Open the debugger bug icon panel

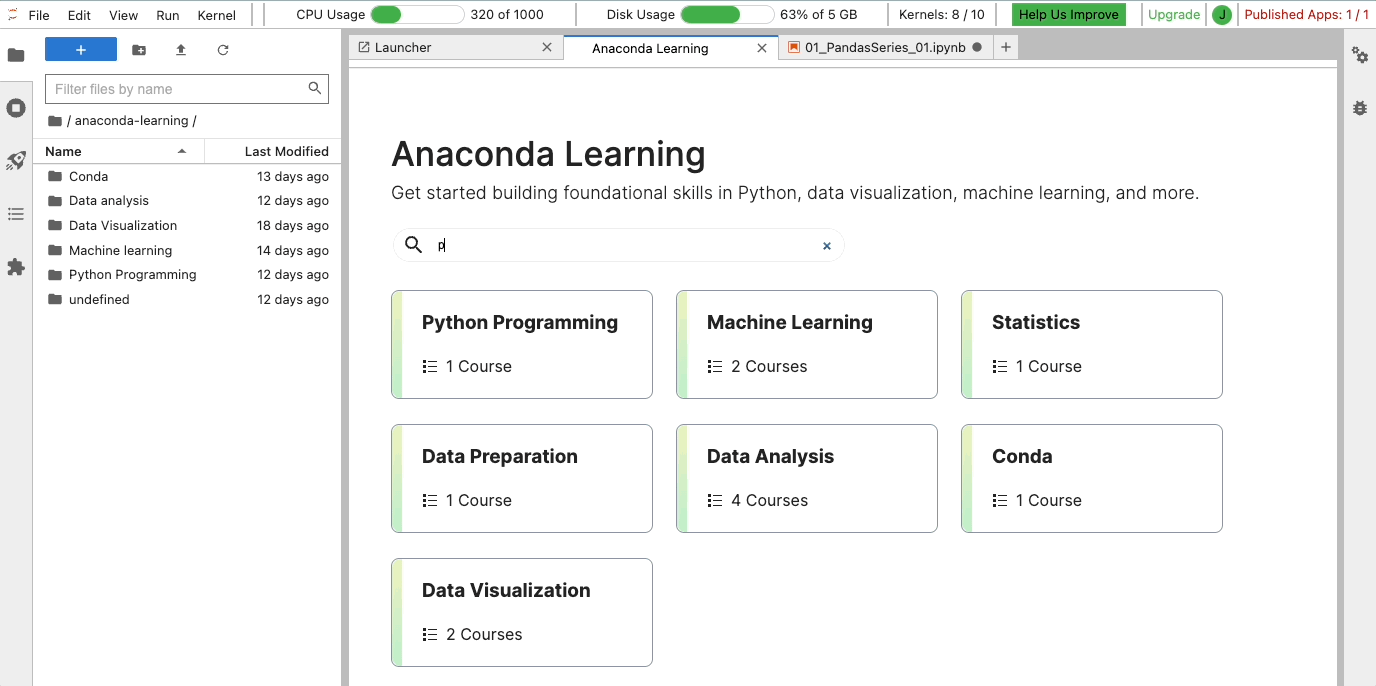(x=1360, y=108)
